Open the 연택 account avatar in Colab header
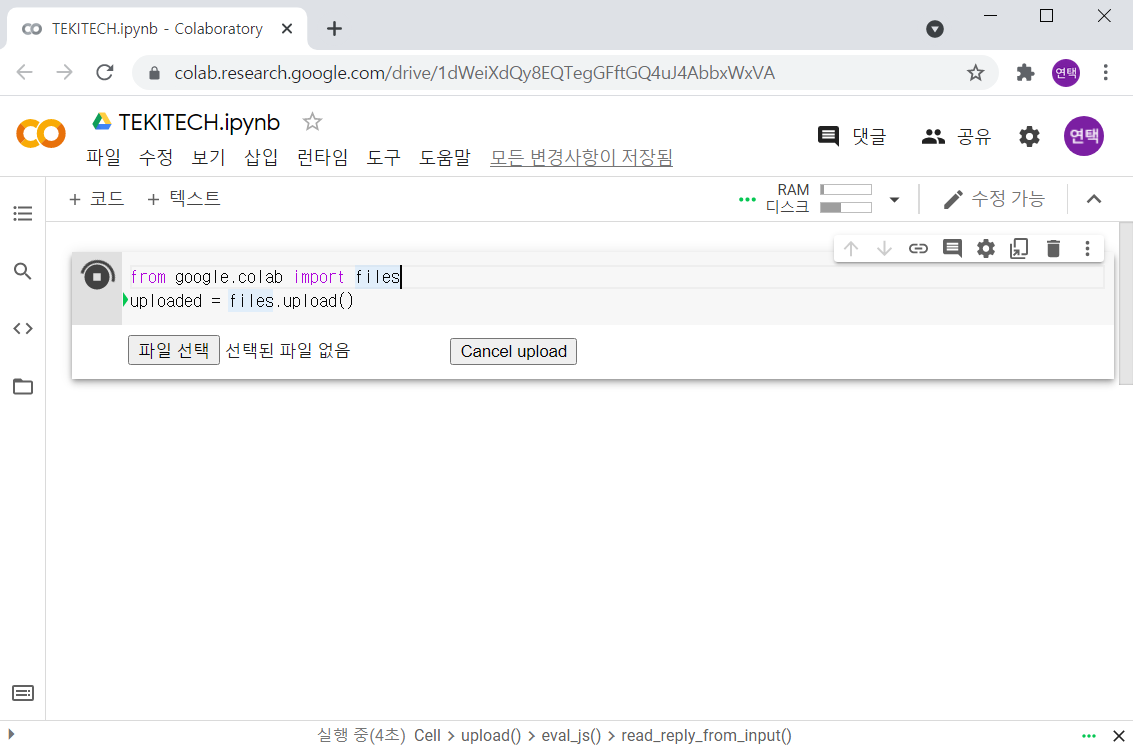The width and height of the screenshot is (1133, 748). (1083, 136)
